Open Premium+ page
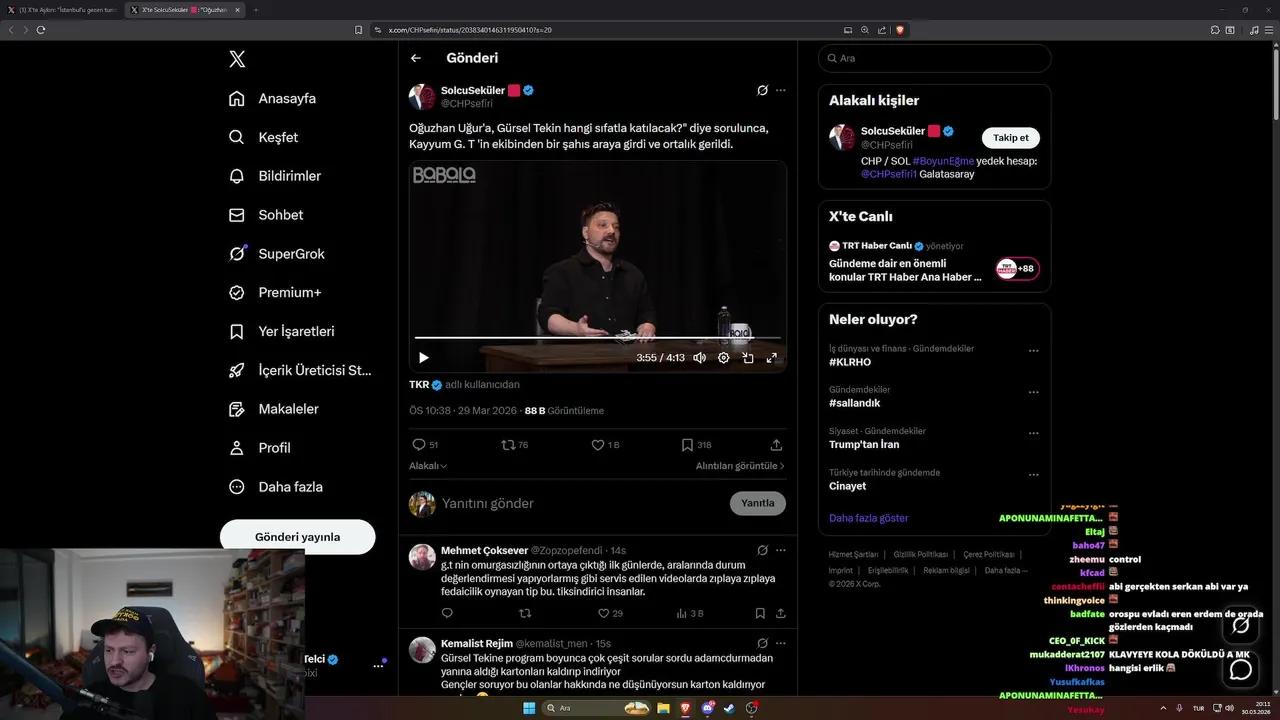1280x720 pixels. (x=274, y=293)
